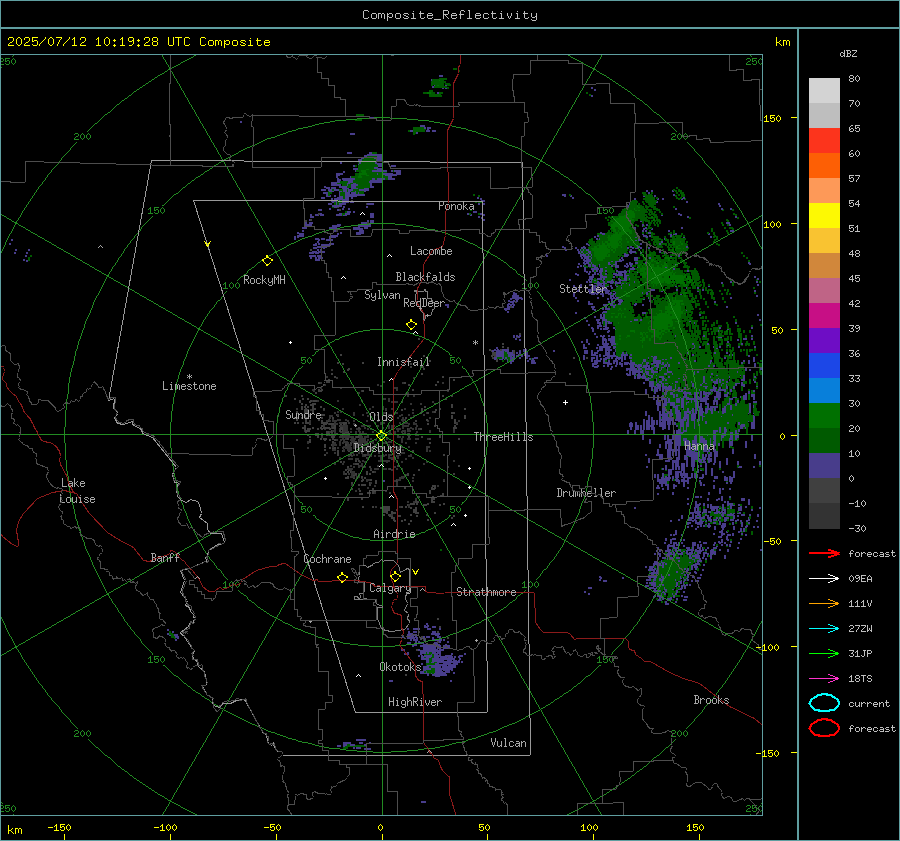900x841 pixels.
Task: Pick the blue 36–33 dBZ swatch
Action: [x=824, y=365]
